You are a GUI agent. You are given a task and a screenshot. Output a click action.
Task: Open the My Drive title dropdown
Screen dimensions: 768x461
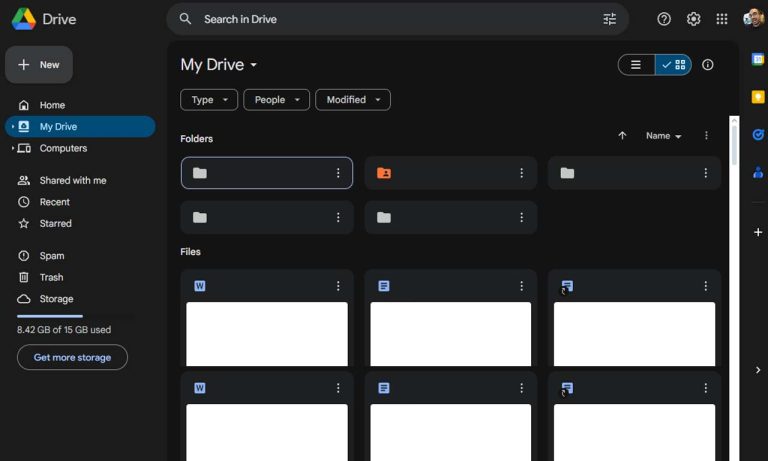(219, 65)
